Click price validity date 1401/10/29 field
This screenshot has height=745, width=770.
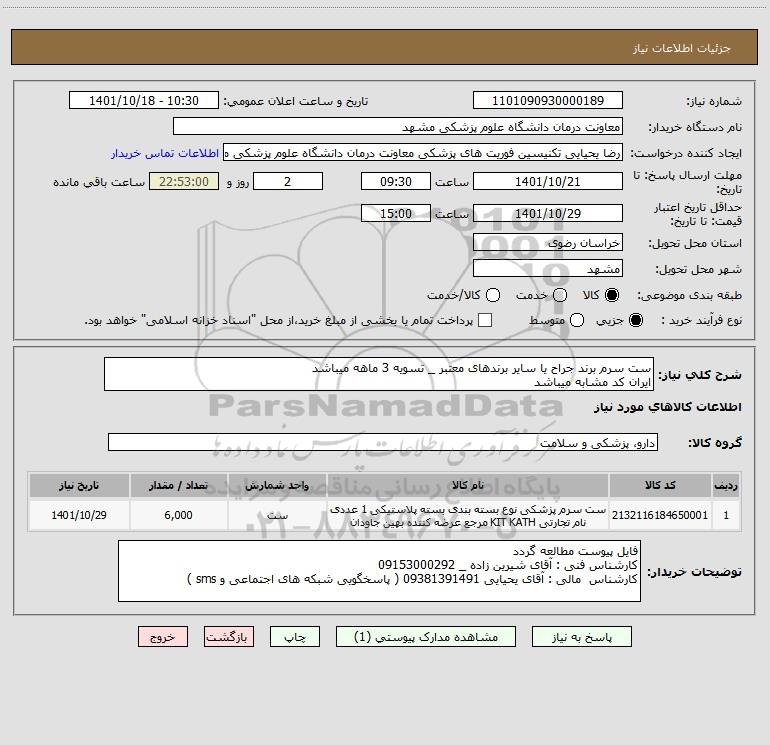point(548,213)
